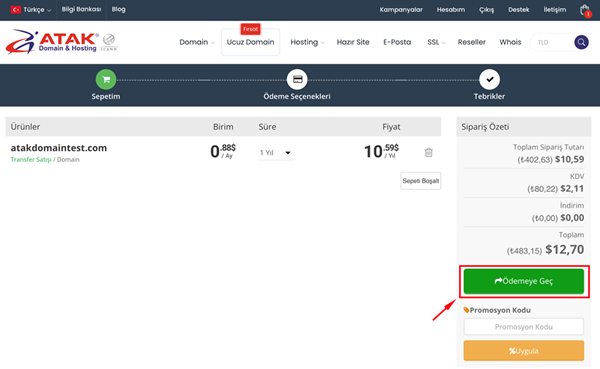Open Bilgi Bankası link
The width and height of the screenshot is (600, 369).
pos(82,9)
